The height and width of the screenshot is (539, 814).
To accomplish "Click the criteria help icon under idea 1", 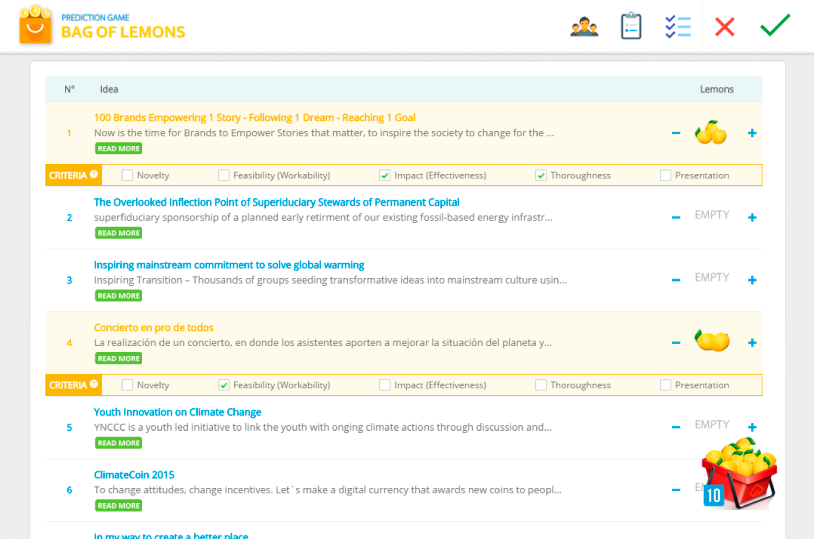I will pyautogui.click(x=94, y=175).
